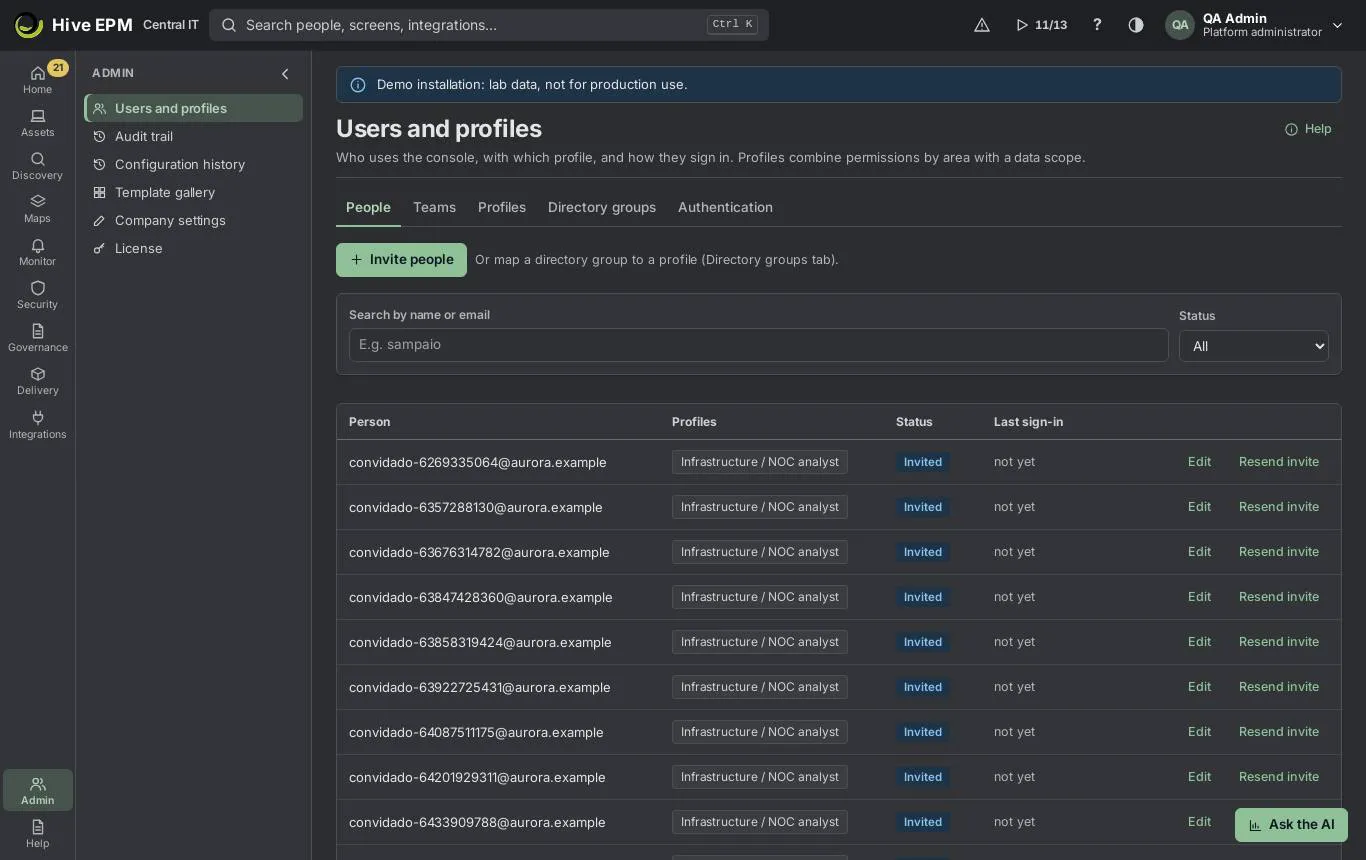Viewport: 1366px width, 860px height.
Task: Switch to the Authentication tab
Action: 725,207
